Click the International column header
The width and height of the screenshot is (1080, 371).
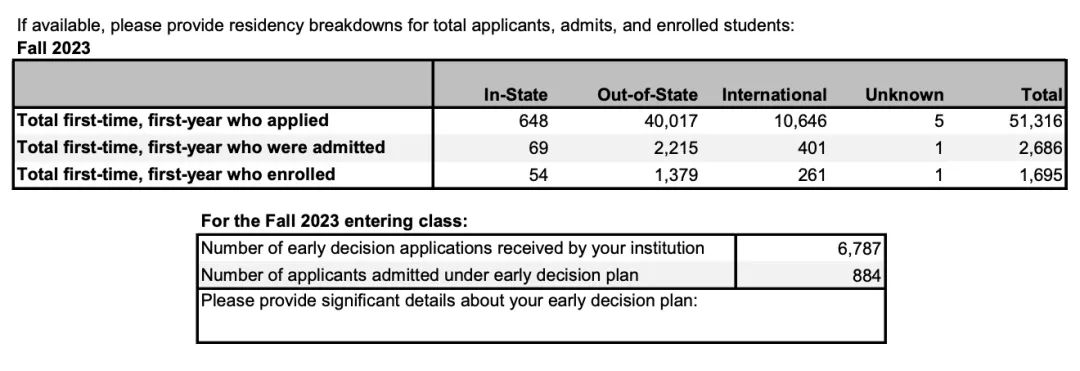(773, 95)
